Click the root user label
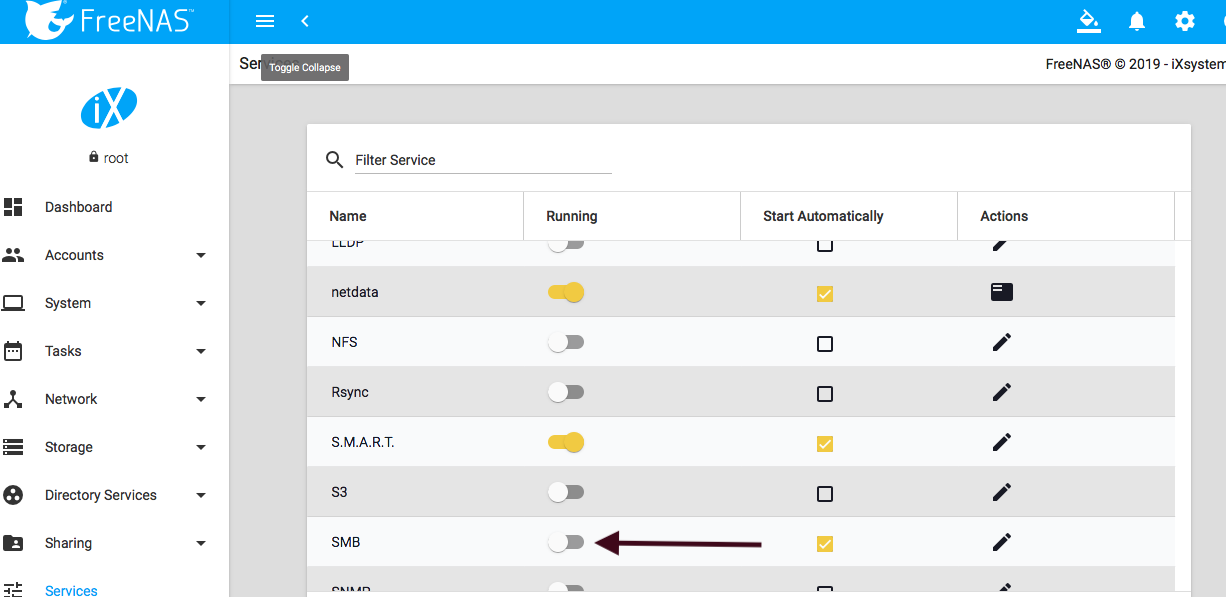 click(116, 158)
